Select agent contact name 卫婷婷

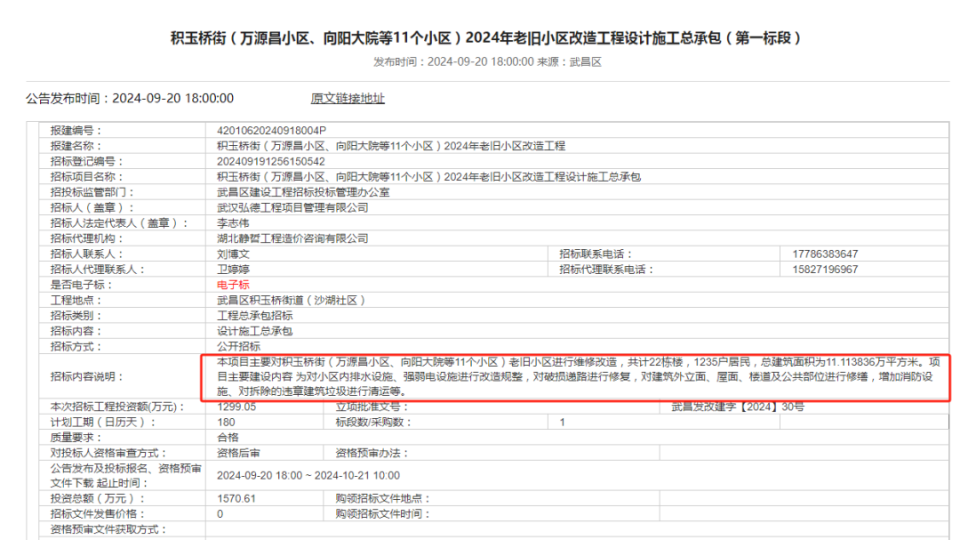tap(233, 269)
